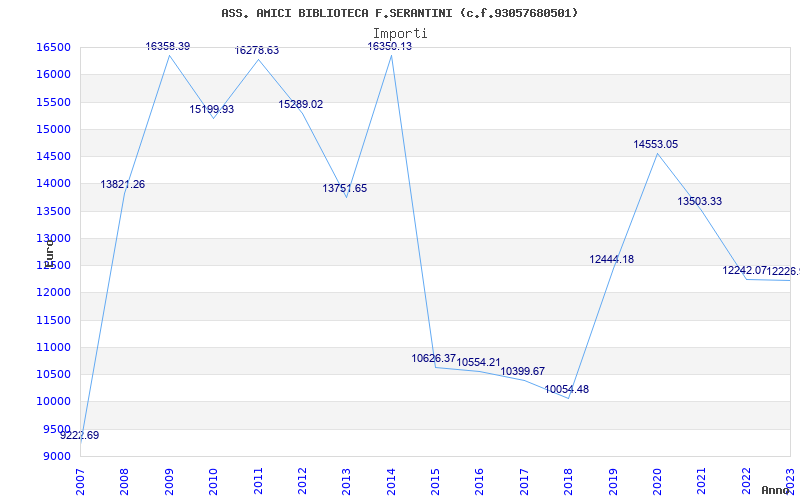The width and height of the screenshot is (800, 500).
Task: Click x-axis year 2016
Action: coord(480,481)
